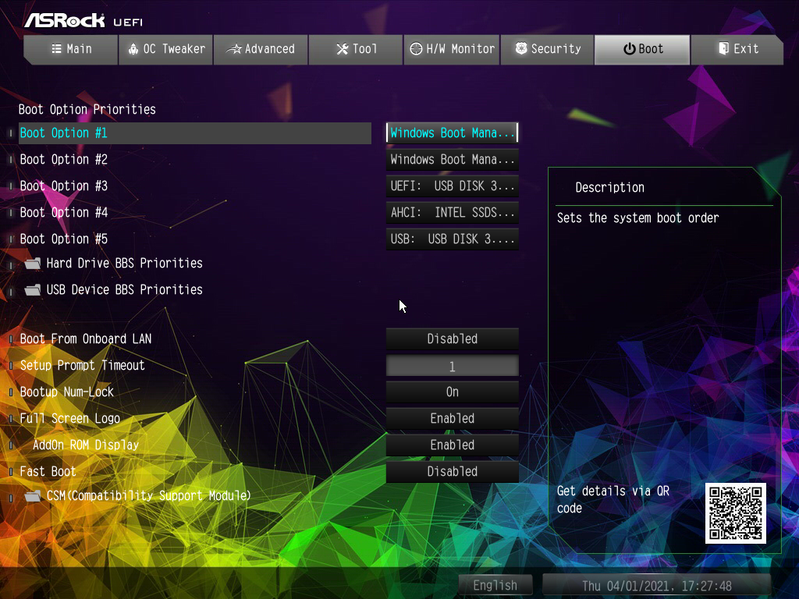Change Boot From Onboard LAN Disabled value
This screenshot has width=799, height=599.
[x=452, y=339]
